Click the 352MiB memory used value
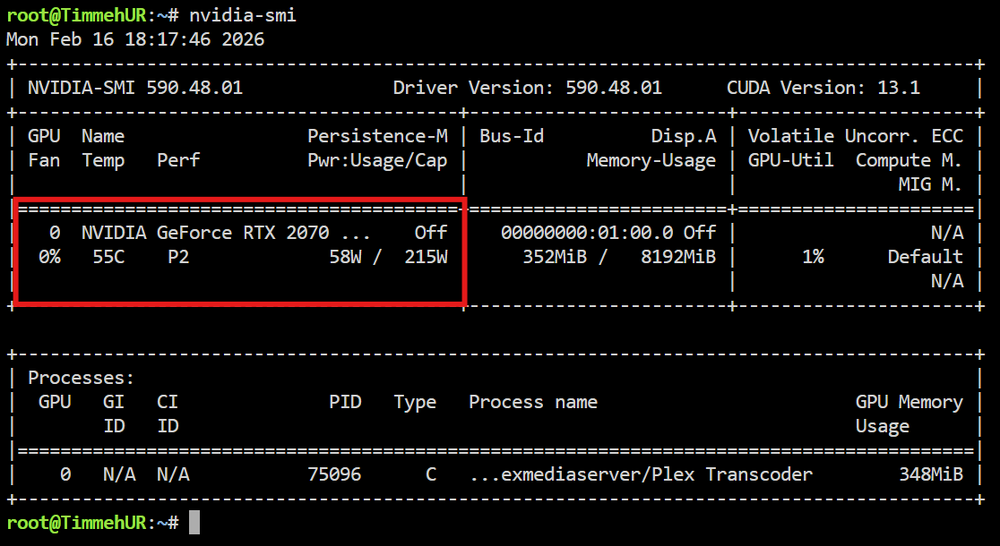 tap(554, 257)
